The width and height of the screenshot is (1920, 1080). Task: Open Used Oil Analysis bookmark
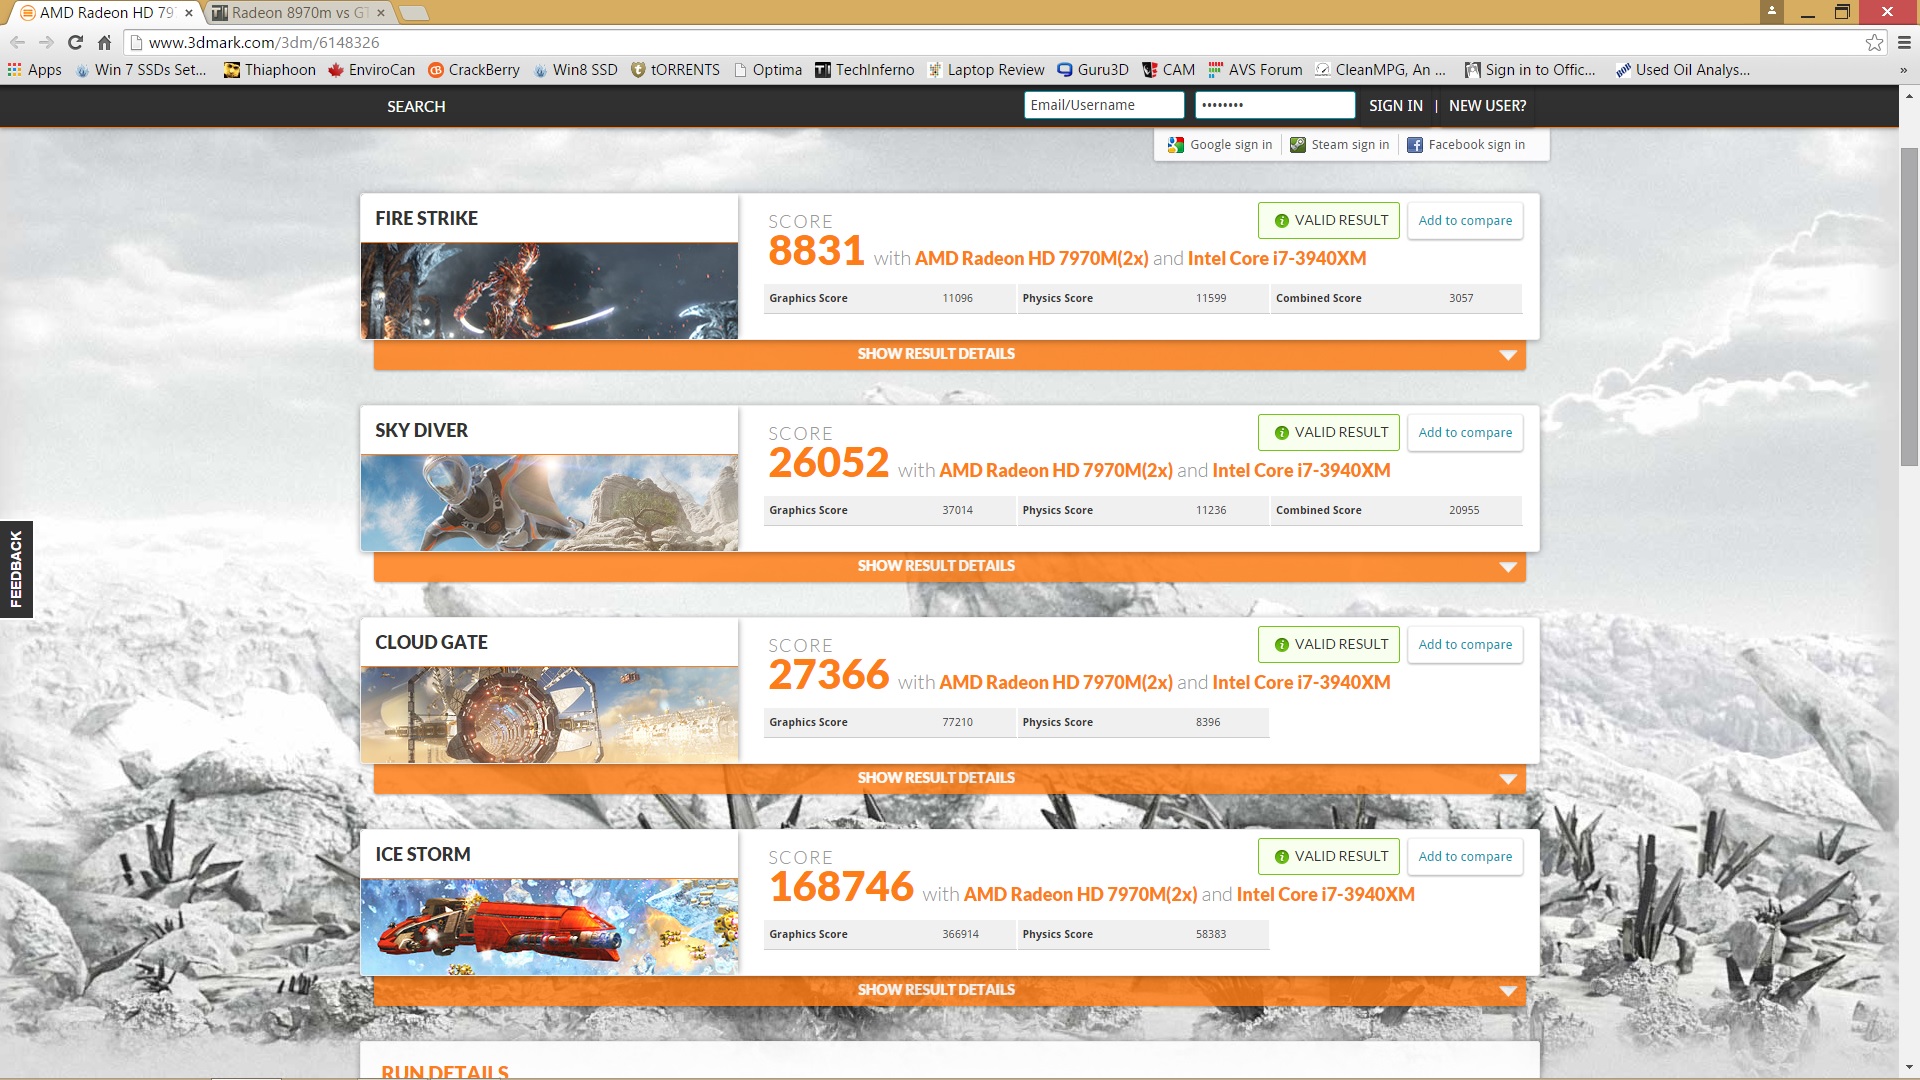coord(1683,70)
